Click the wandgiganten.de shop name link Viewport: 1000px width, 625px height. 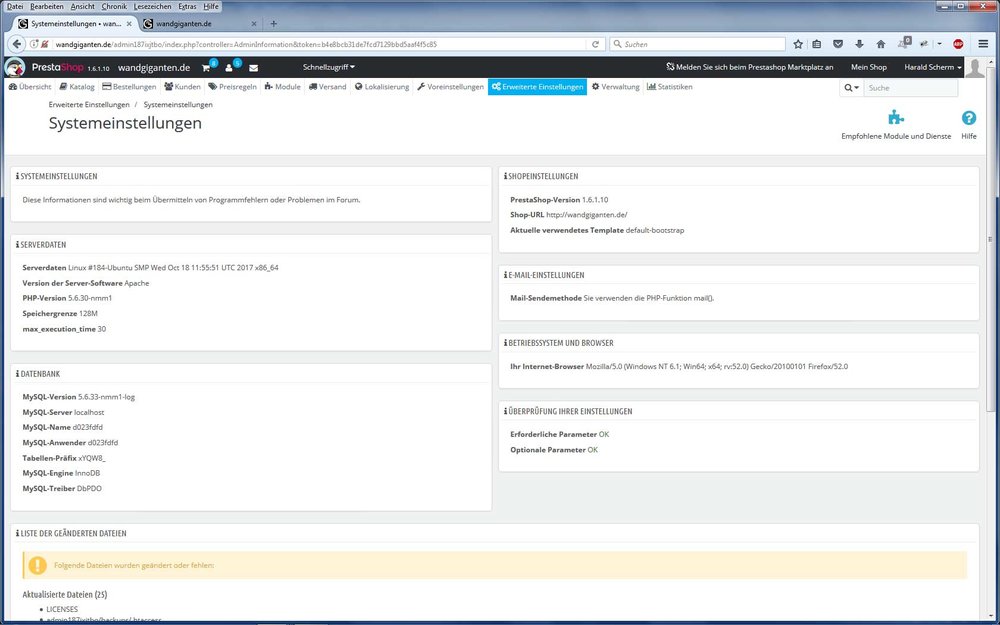154,67
